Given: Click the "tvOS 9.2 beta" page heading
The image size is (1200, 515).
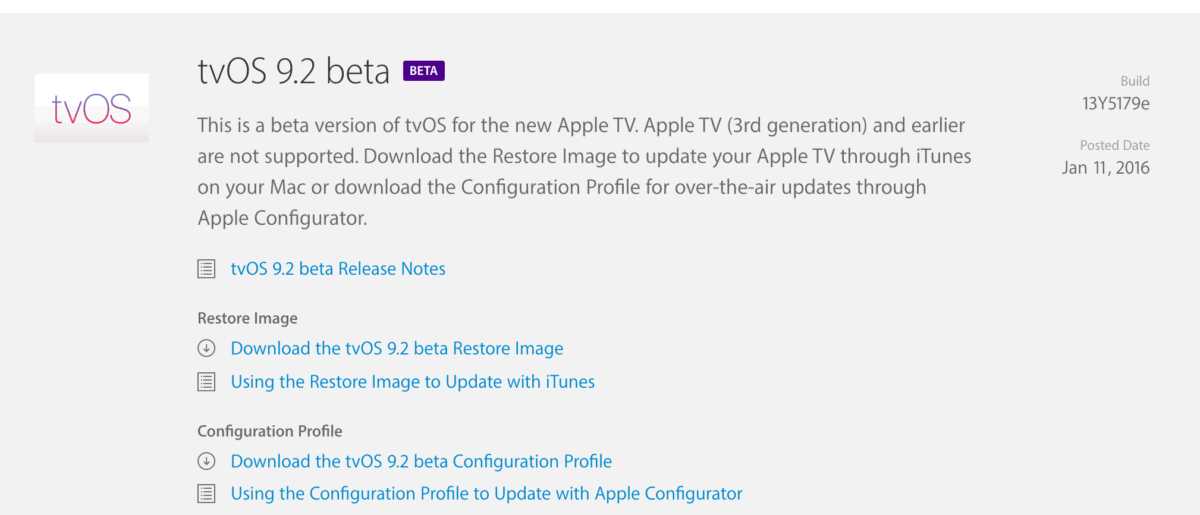Looking at the screenshot, I should coord(293,72).
